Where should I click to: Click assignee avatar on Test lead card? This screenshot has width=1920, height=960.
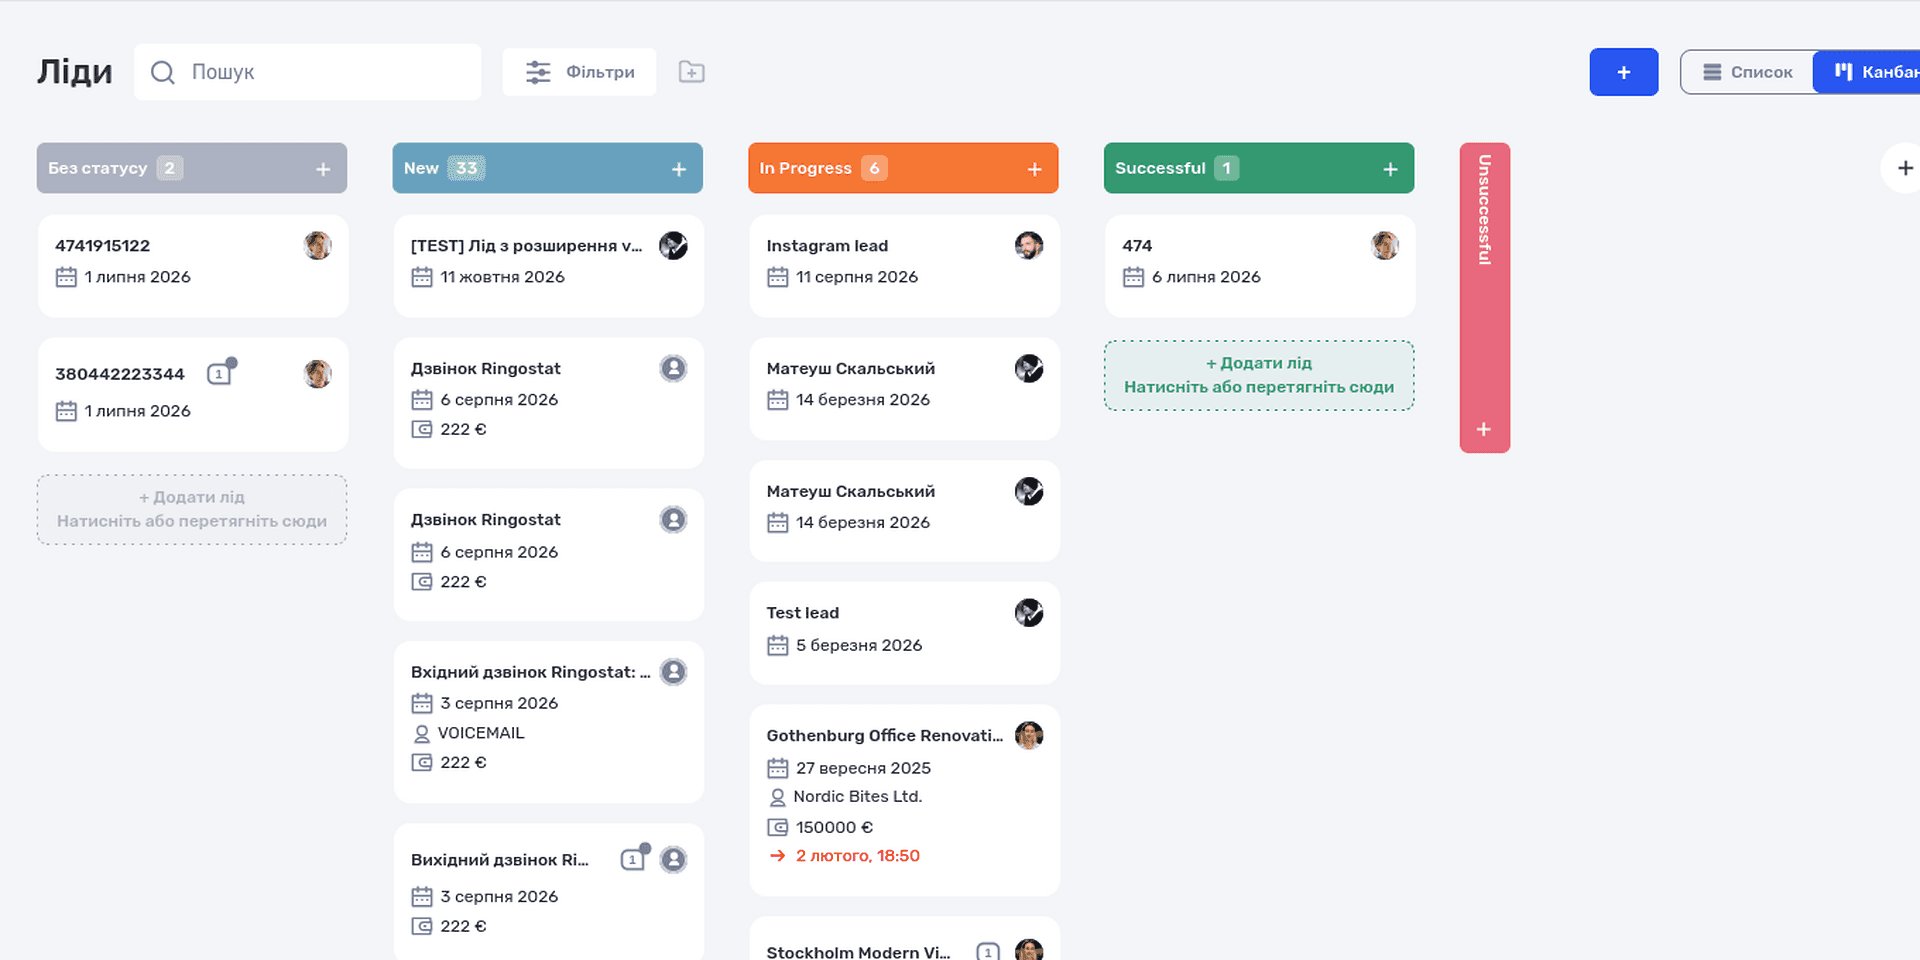(x=1029, y=612)
